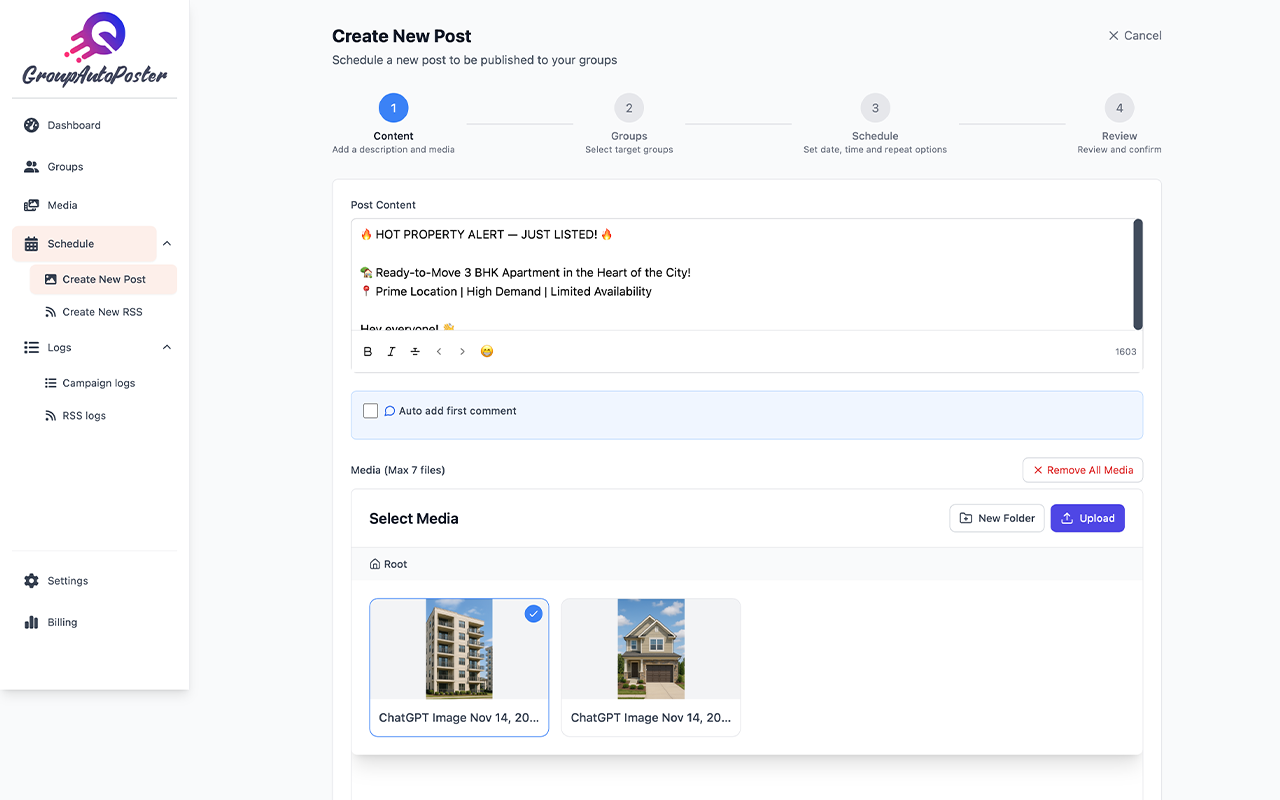
Task: Click Remove All Media button
Action: coord(1082,470)
